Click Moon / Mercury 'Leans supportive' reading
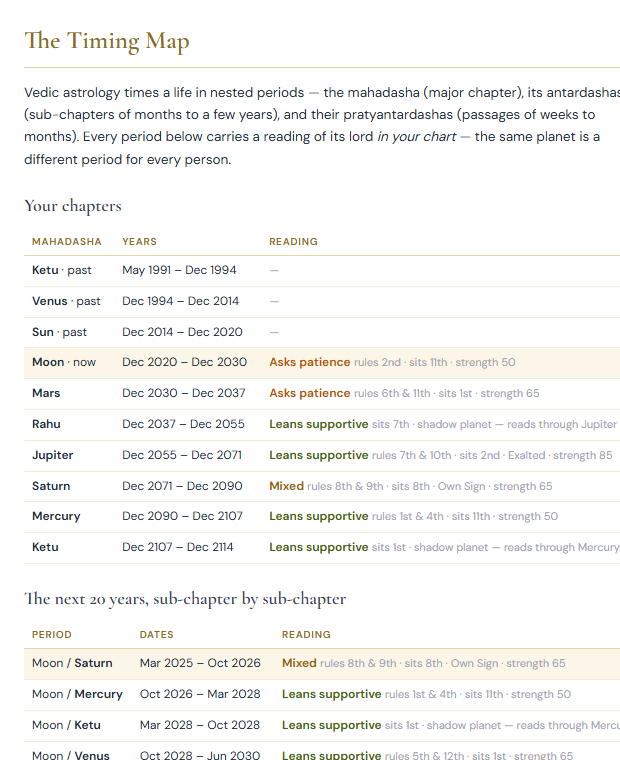Screen dimensions: 620x760 point(427,694)
